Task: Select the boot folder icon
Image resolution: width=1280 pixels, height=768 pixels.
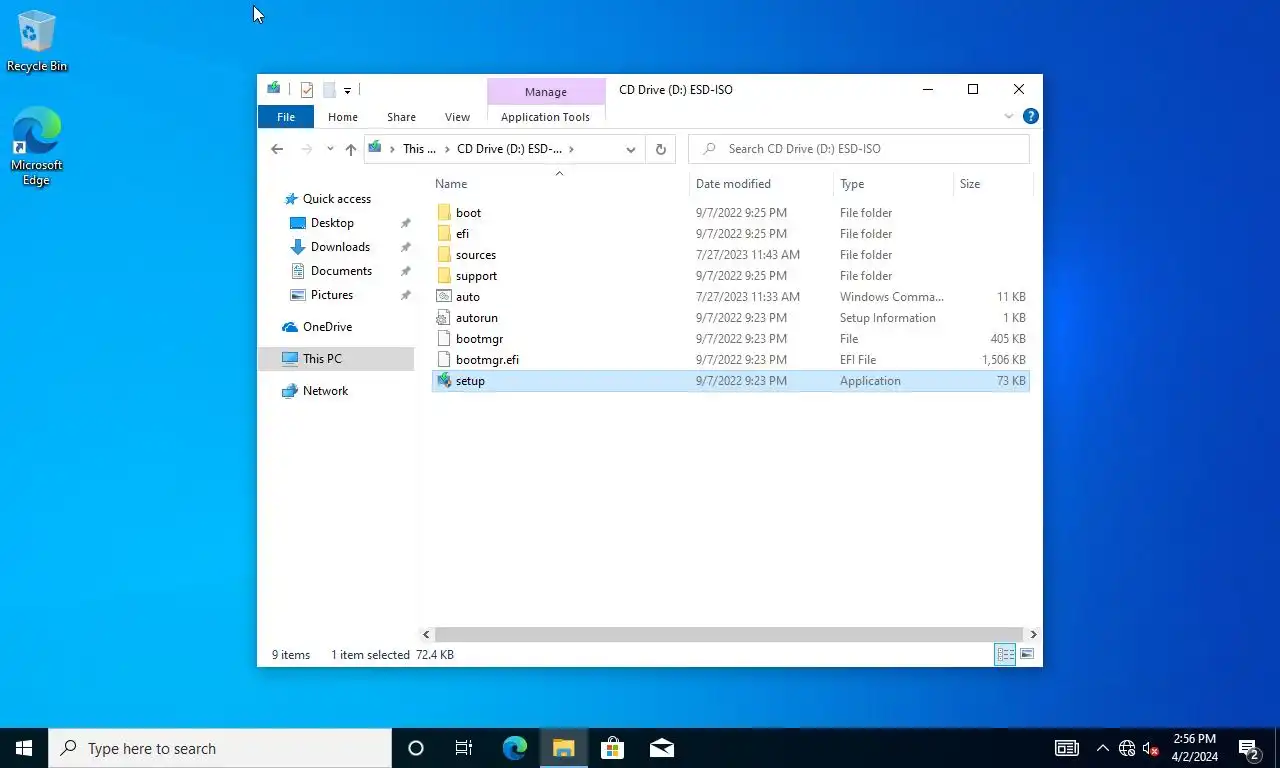Action: point(445,213)
